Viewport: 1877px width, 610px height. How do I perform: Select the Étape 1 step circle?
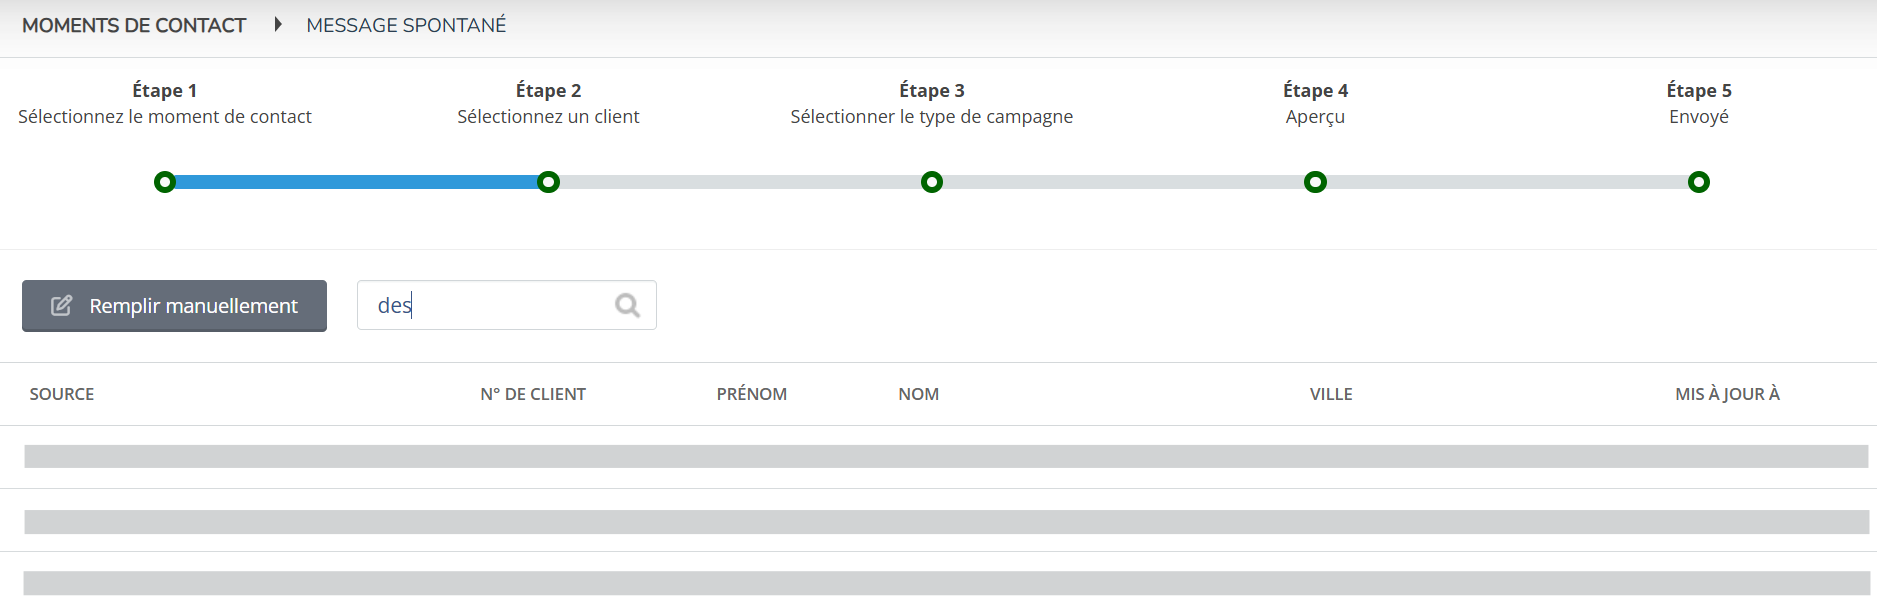click(165, 182)
